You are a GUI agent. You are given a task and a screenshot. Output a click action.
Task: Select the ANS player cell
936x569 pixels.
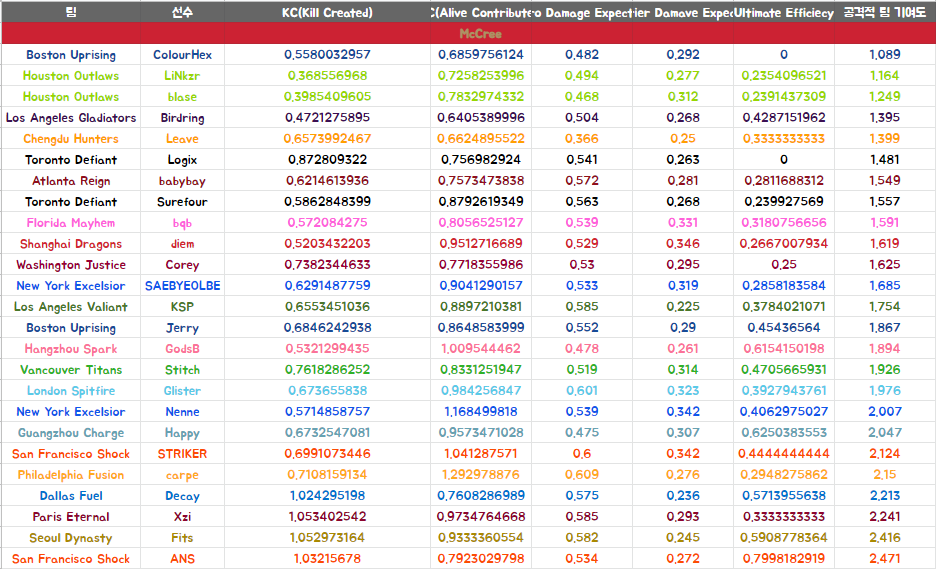(182, 559)
